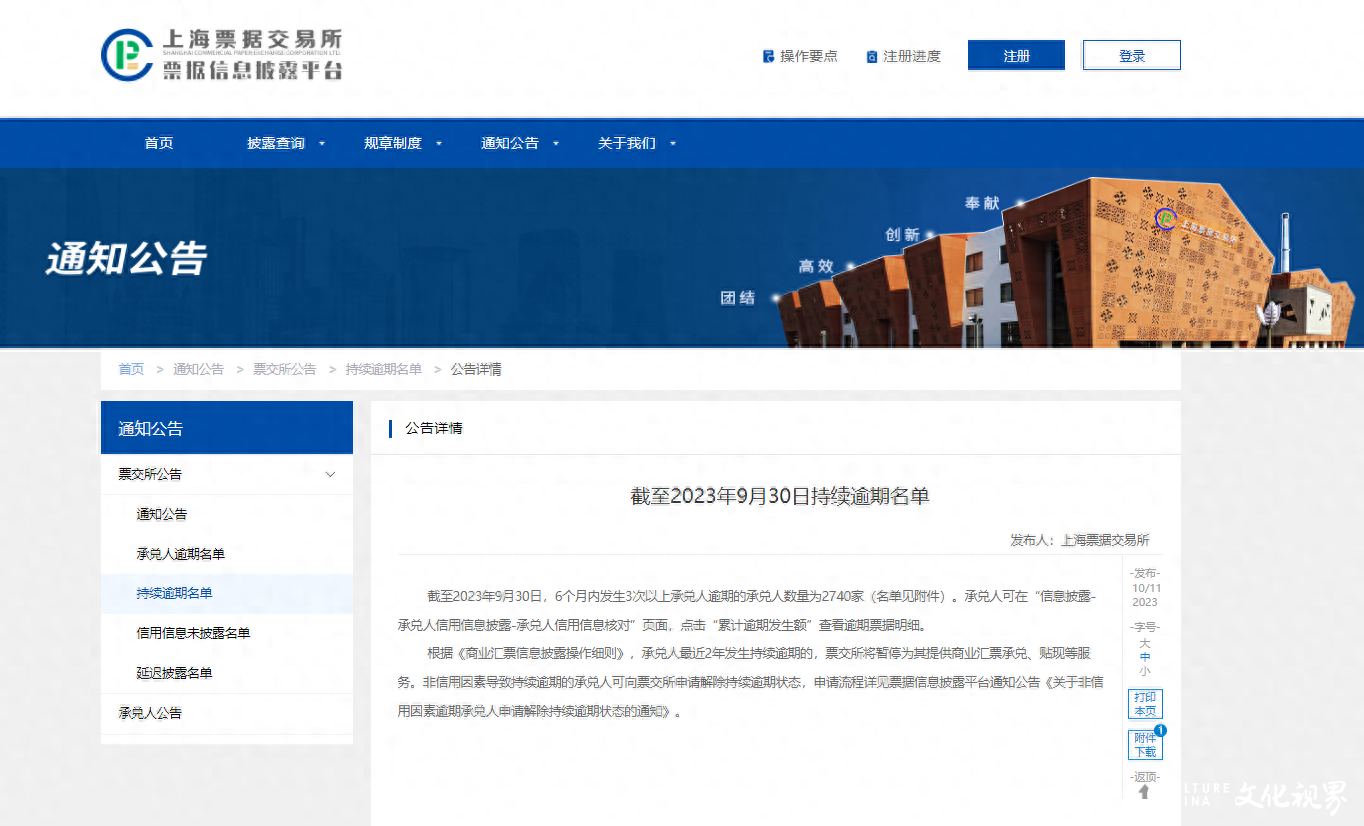Click the 返顶 label
The width and height of the screenshot is (1364, 826).
pos(1144,777)
